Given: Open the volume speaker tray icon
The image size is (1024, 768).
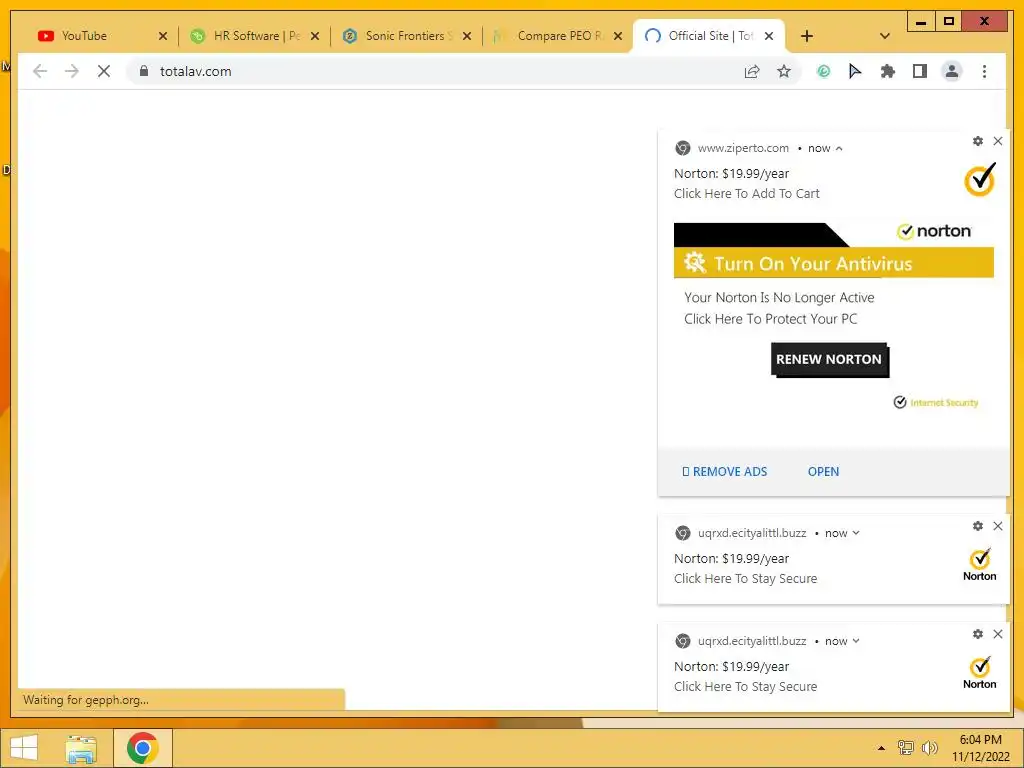Looking at the screenshot, I should click(x=929, y=748).
